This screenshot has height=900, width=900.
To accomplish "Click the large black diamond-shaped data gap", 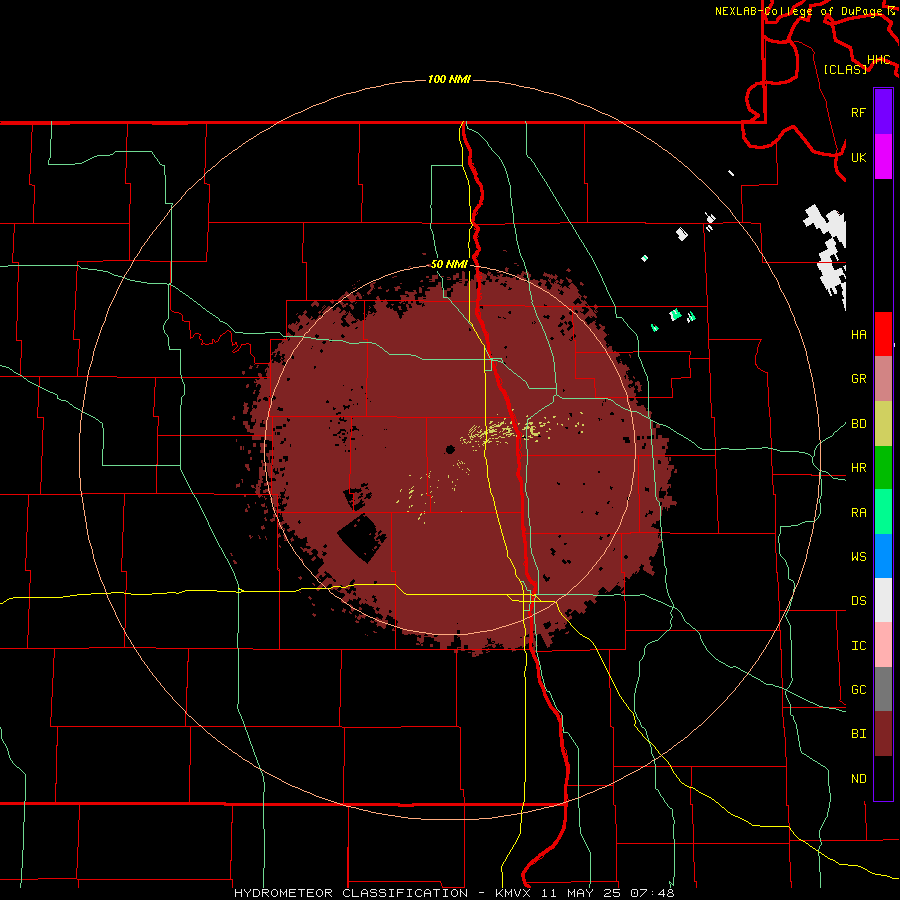I will (x=362, y=538).
